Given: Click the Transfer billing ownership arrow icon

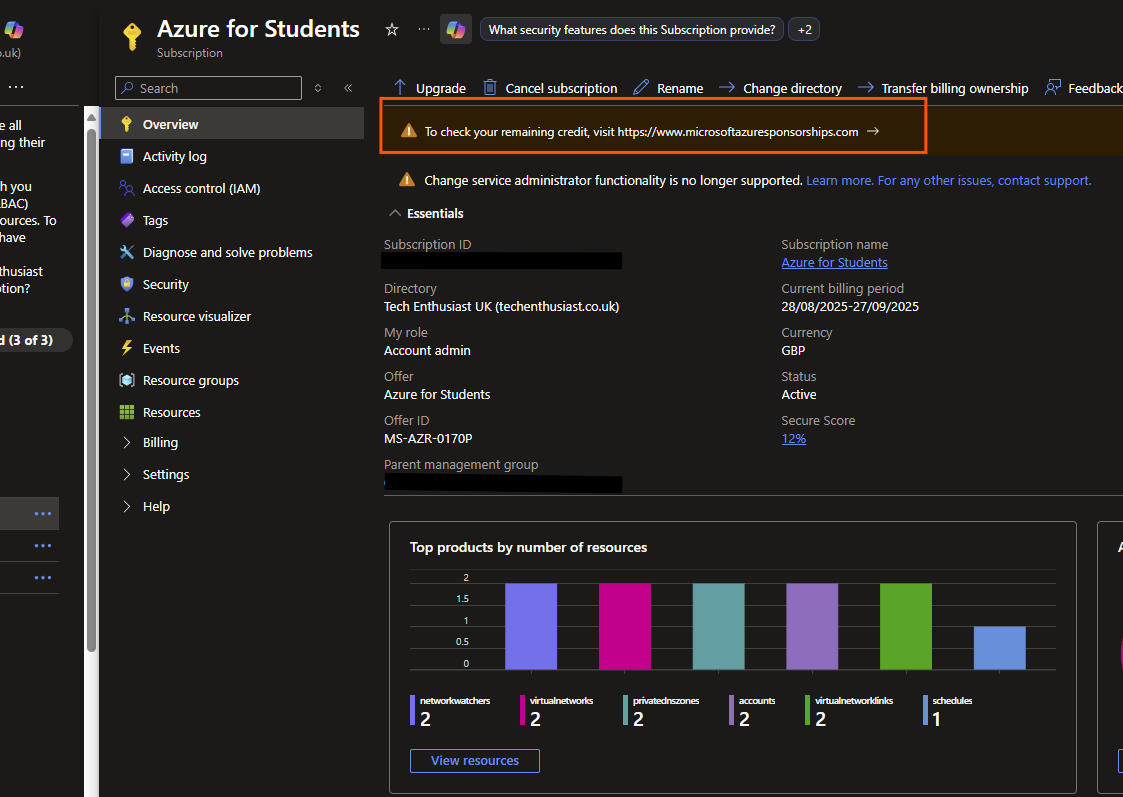Looking at the screenshot, I should pos(866,87).
